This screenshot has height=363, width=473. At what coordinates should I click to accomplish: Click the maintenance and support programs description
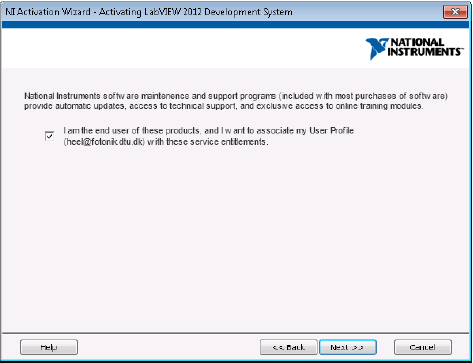point(236,101)
